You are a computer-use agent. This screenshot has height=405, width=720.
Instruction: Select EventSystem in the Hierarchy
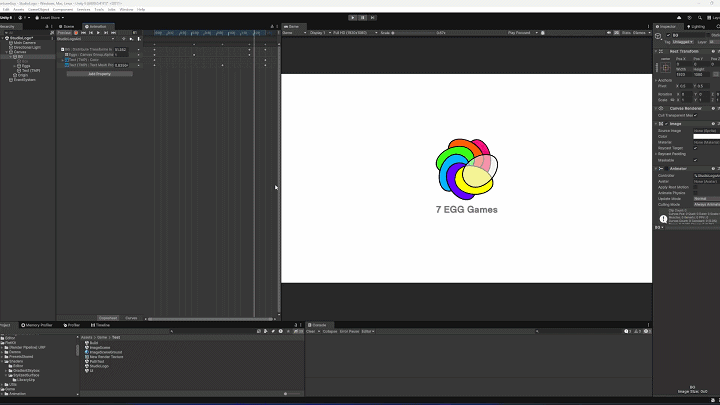click(24, 80)
